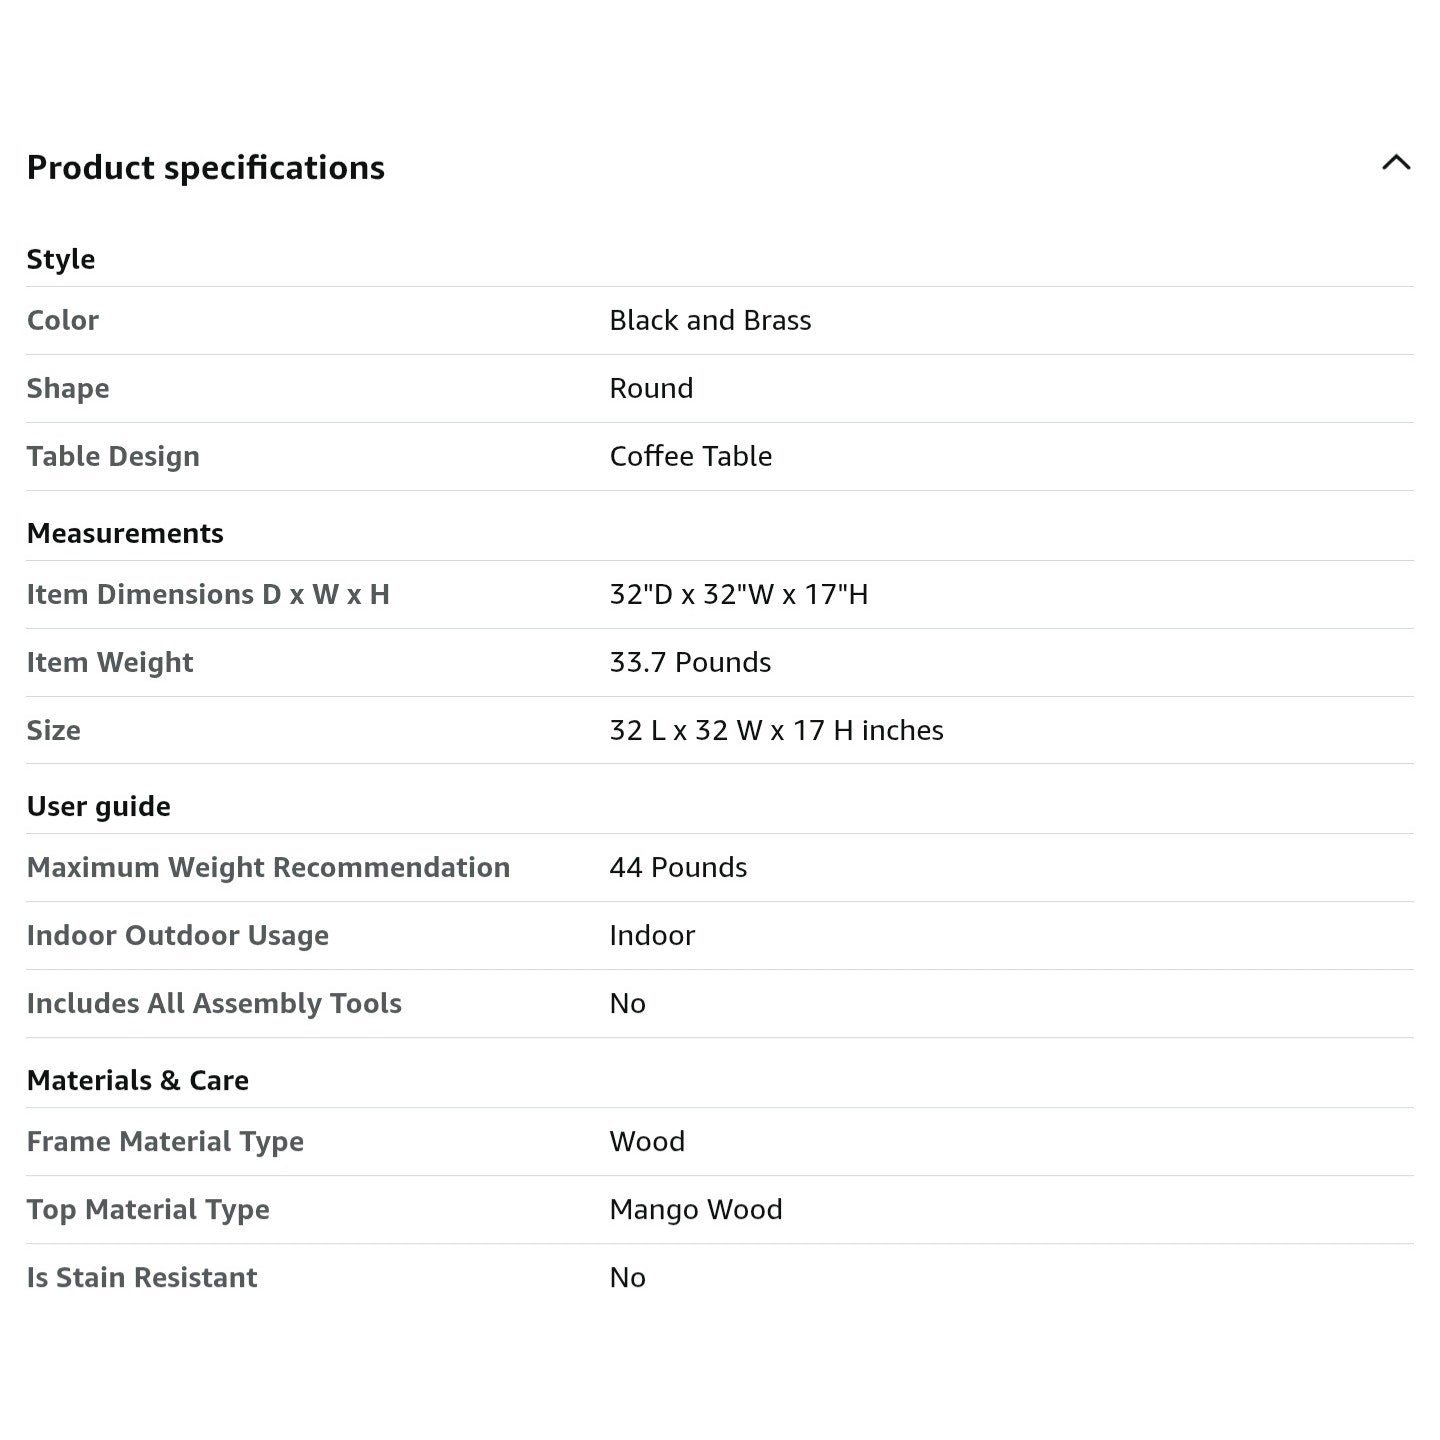Click the Measurements section header
1440x1440 pixels.
tap(125, 533)
